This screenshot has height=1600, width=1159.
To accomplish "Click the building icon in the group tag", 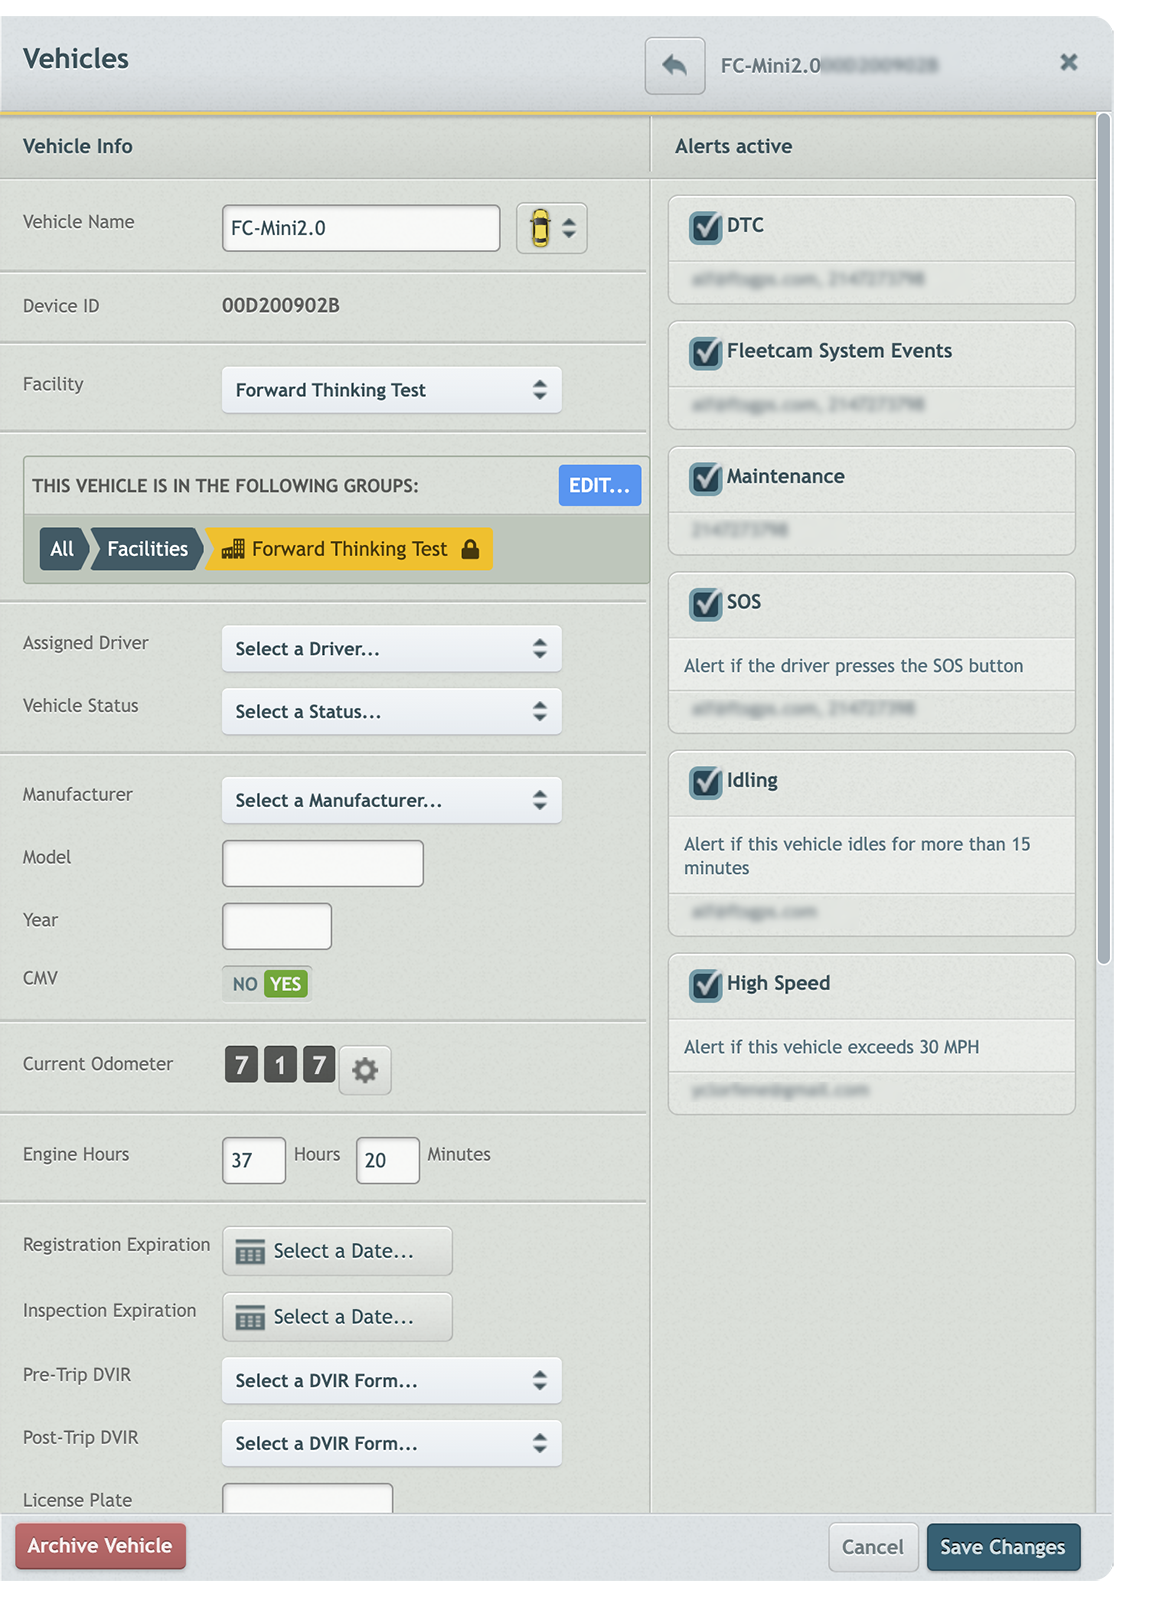I will [232, 549].
